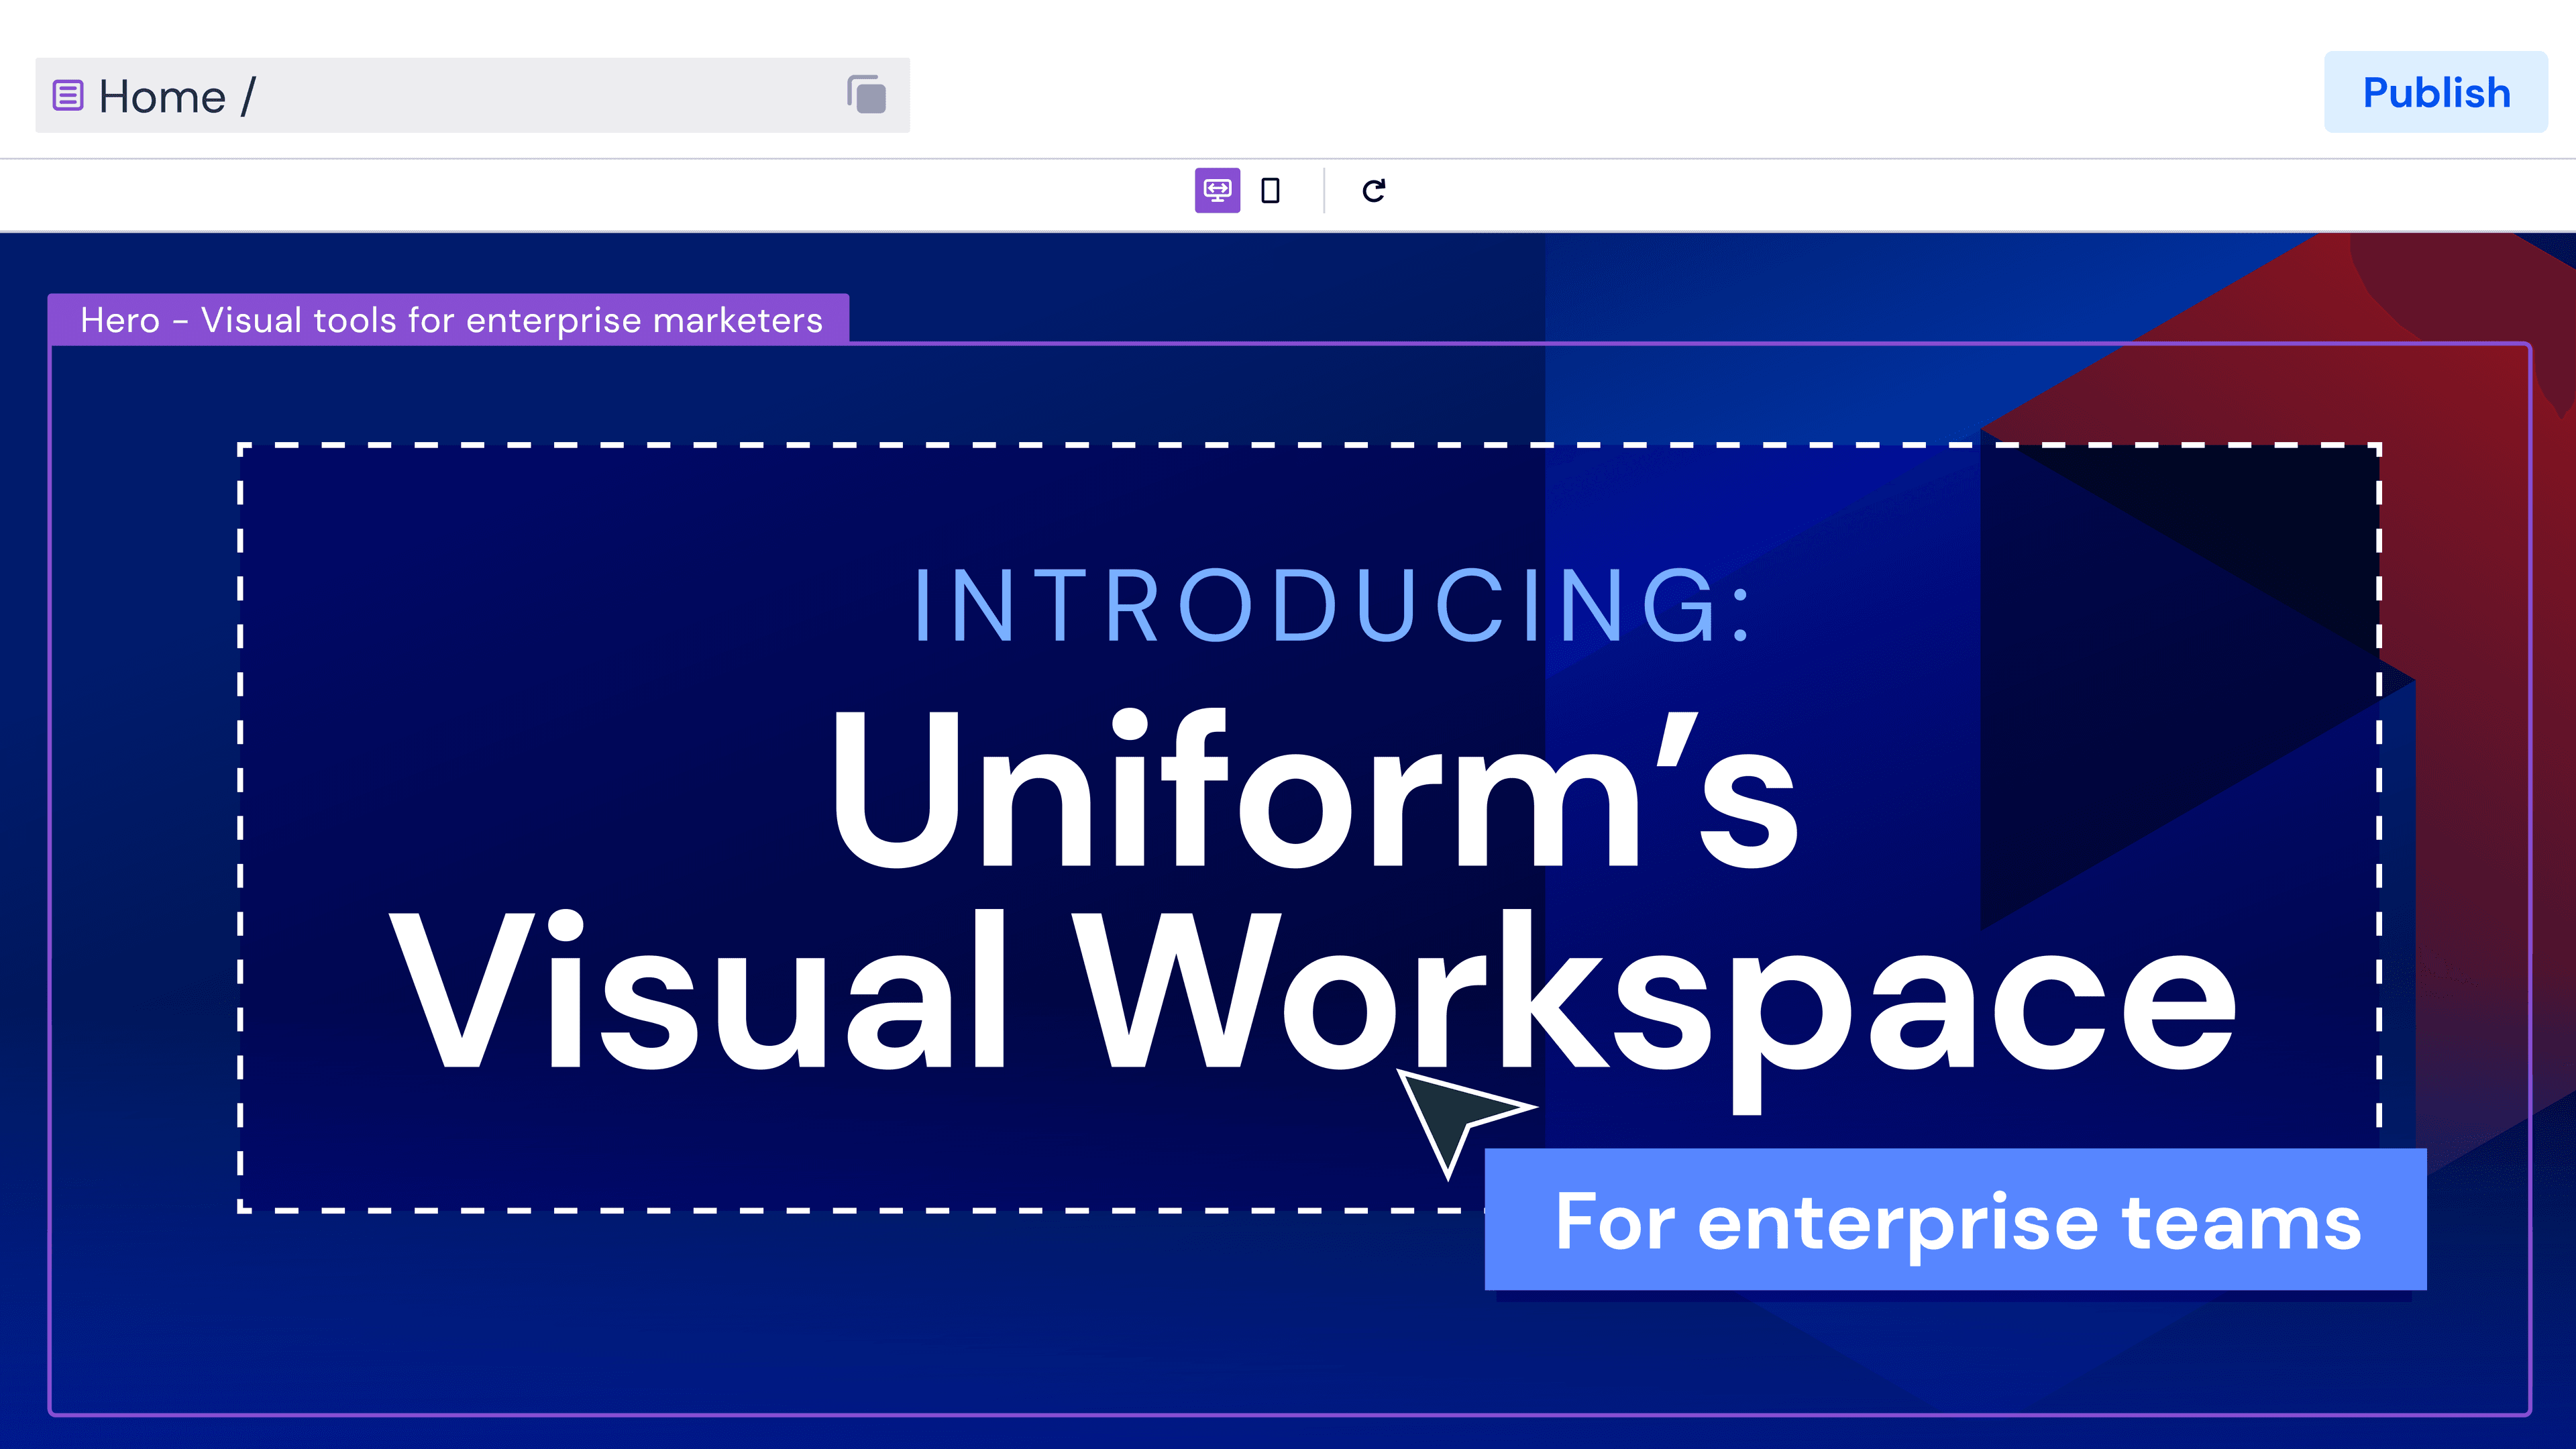Switch to mobile device preview
This screenshot has width=2576, height=1449.
pos(1270,190)
